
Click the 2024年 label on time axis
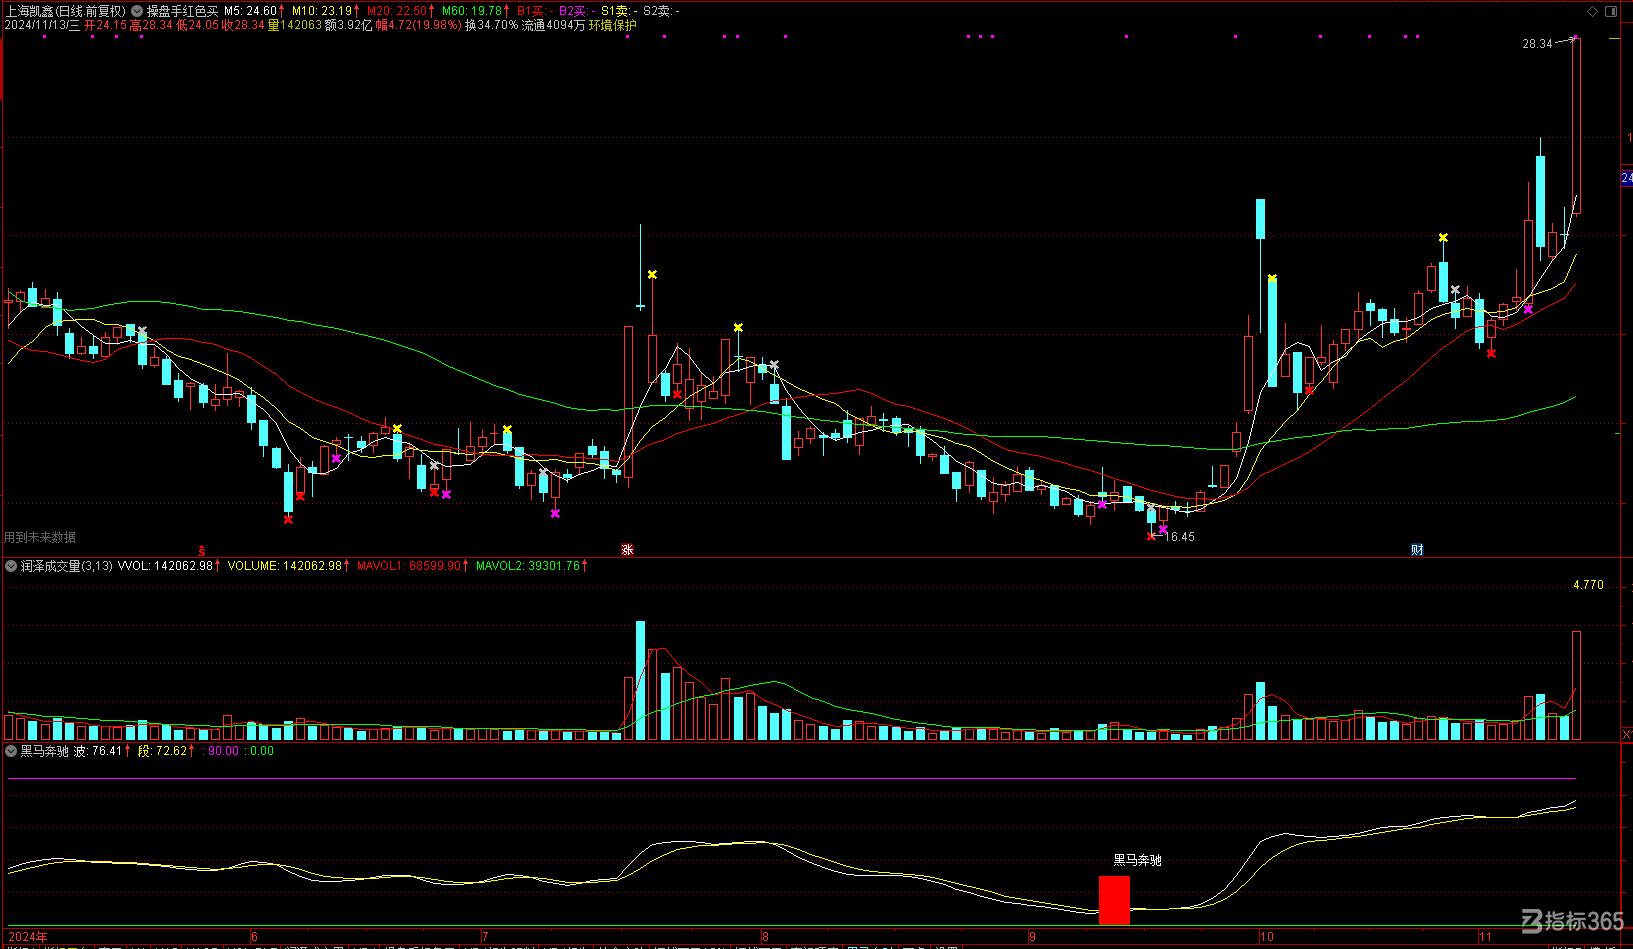point(27,937)
